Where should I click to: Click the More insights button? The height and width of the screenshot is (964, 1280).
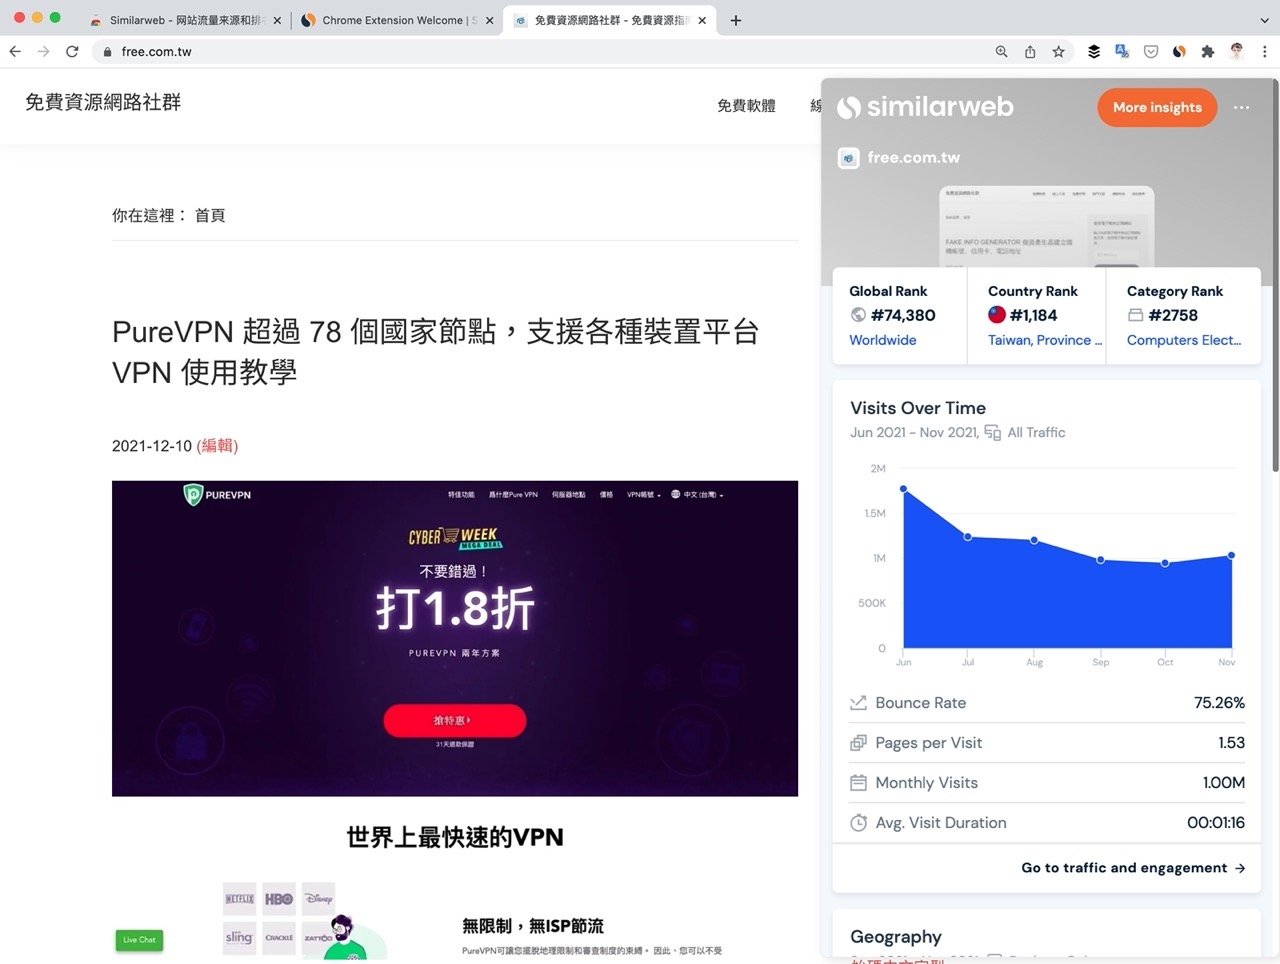click(x=1157, y=108)
